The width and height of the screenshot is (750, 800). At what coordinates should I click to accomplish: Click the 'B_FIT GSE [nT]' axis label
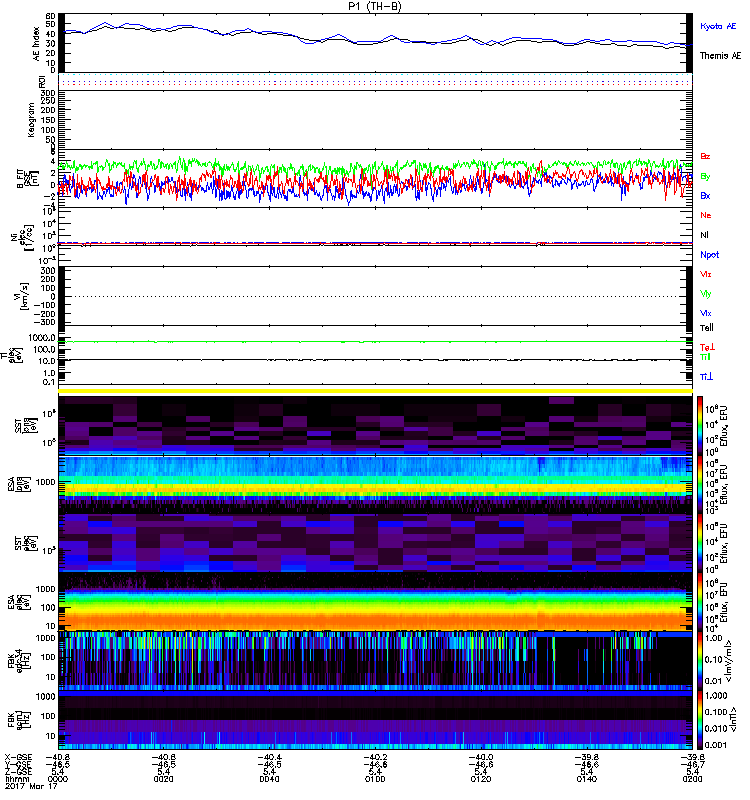(x=28, y=179)
